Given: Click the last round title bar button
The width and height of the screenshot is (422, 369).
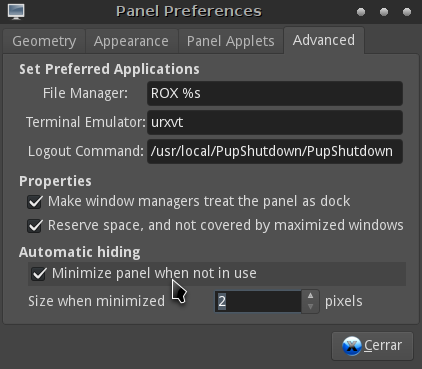Looking at the screenshot, I should point(407,12).
